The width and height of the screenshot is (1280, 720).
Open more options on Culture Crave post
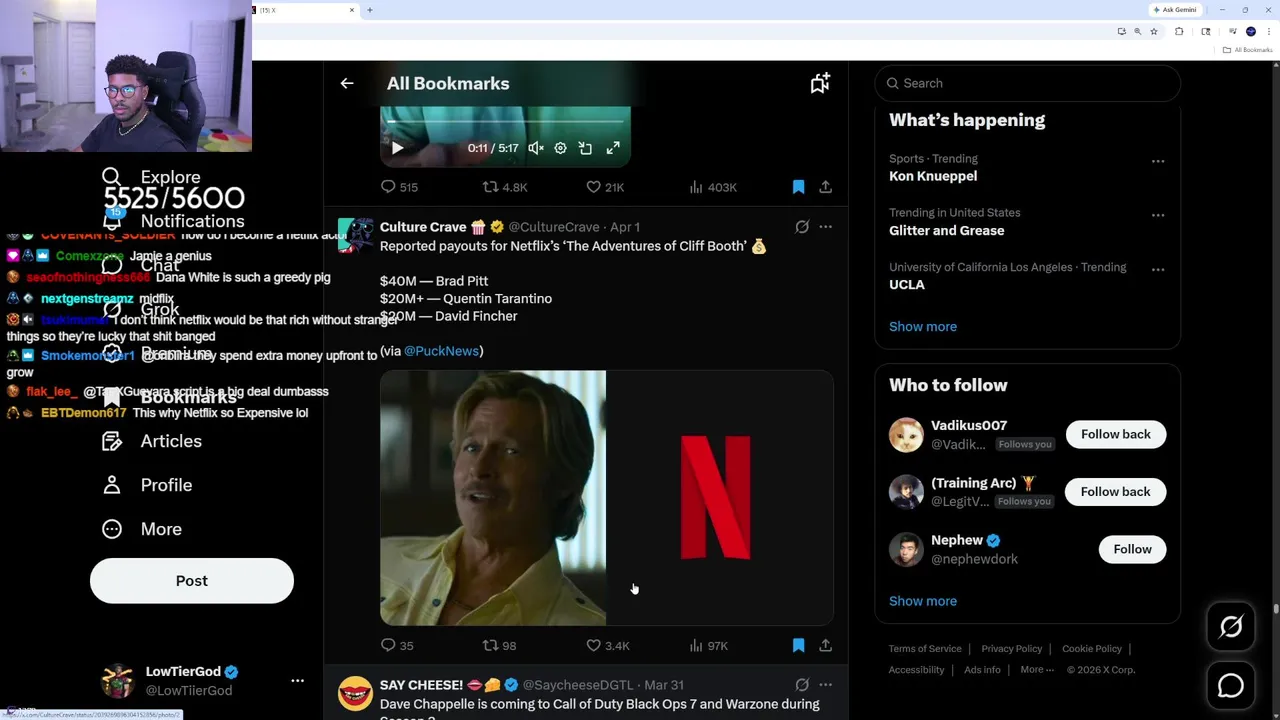[x=825, y=227]
